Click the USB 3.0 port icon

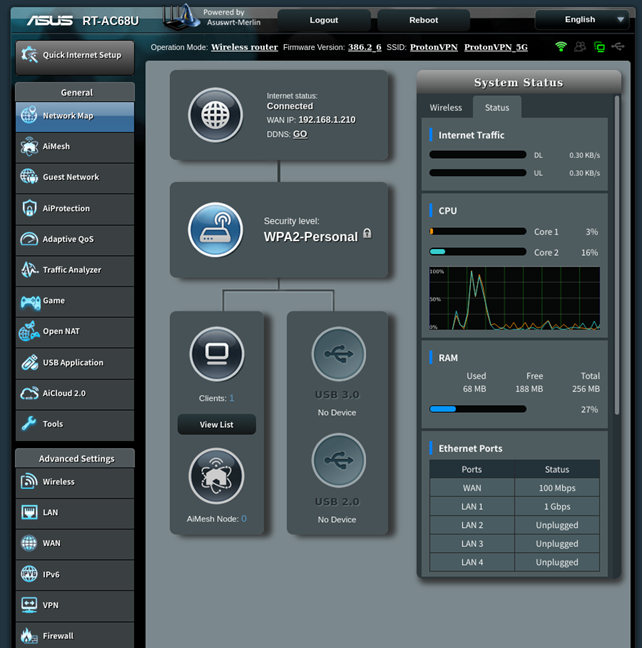(339, 354)
